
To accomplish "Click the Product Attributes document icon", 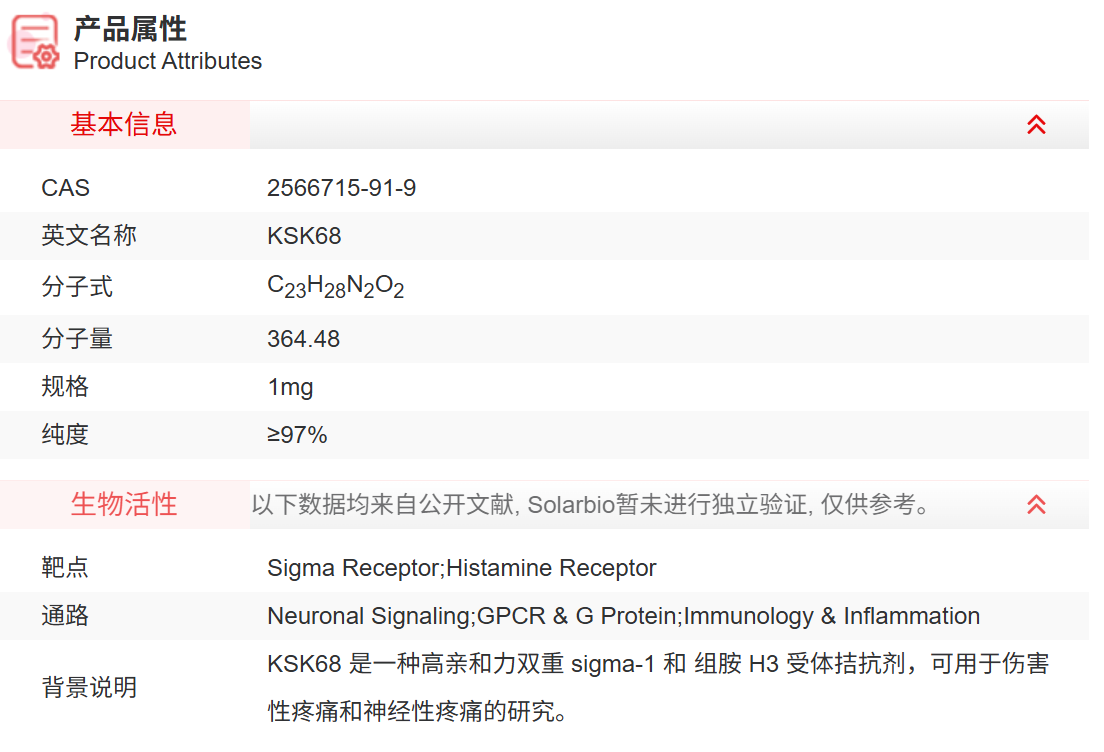I will pos(35,42).
